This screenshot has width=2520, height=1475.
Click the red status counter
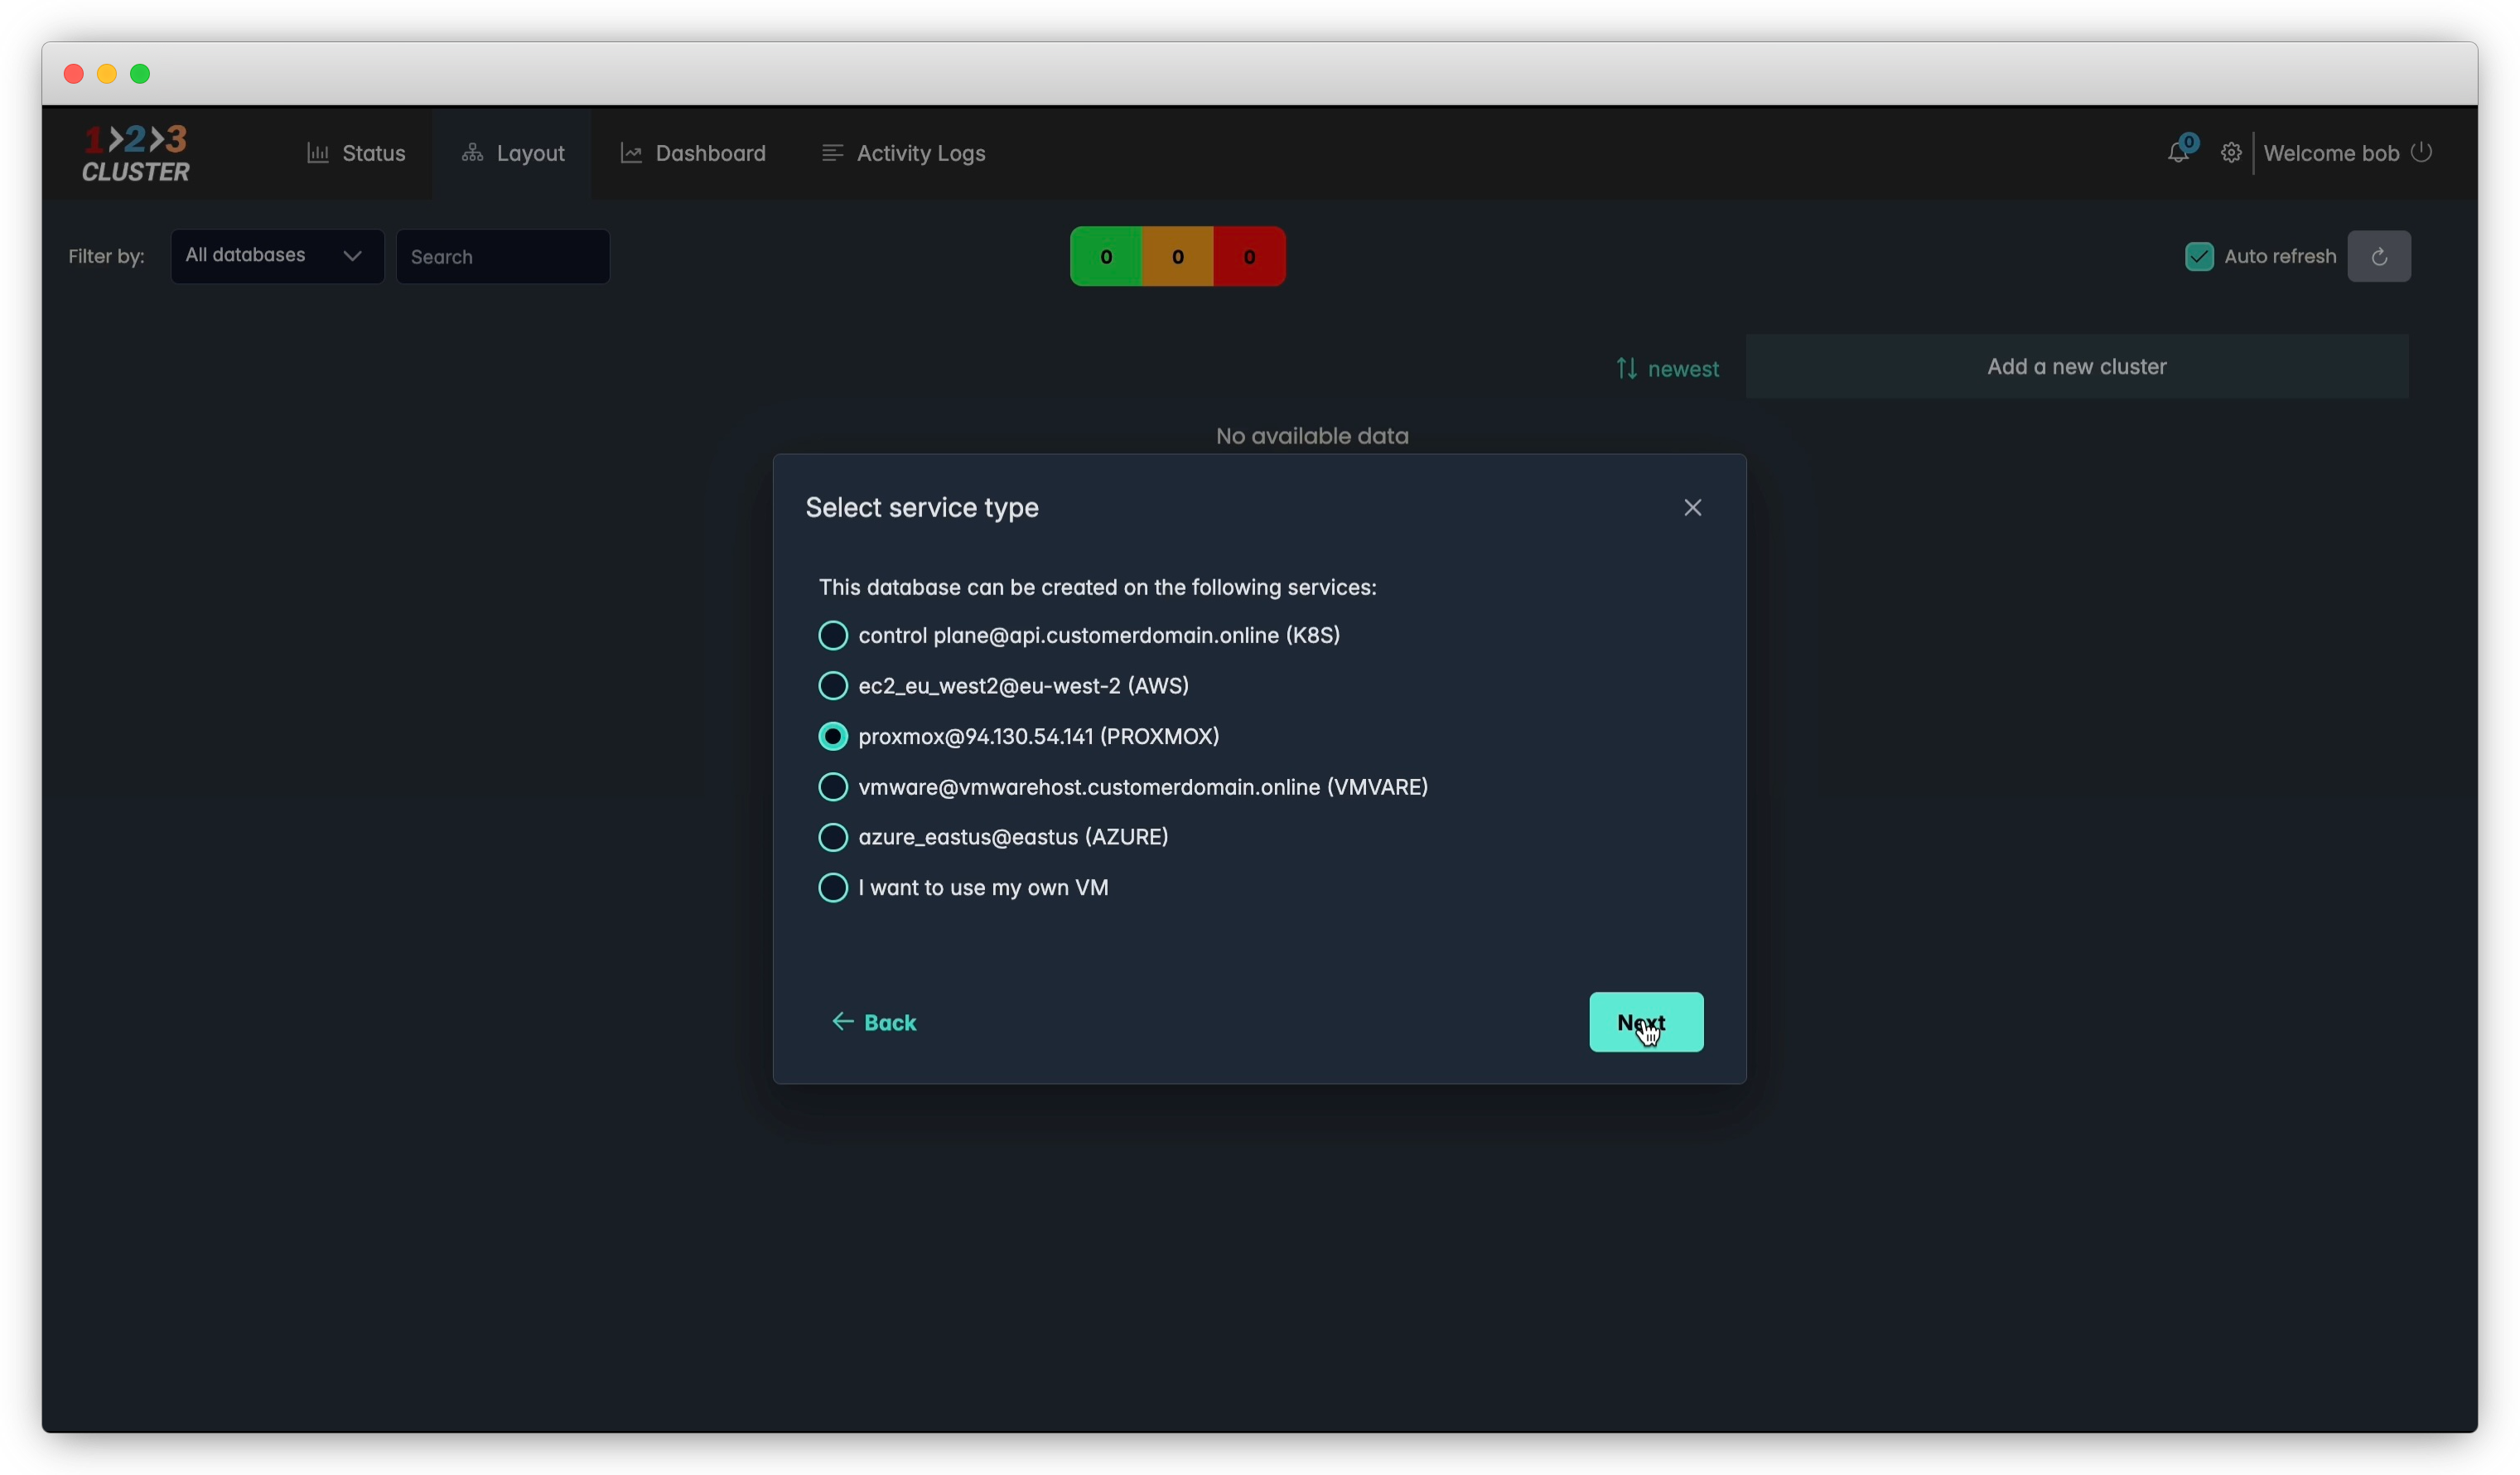pos(1249,257)
